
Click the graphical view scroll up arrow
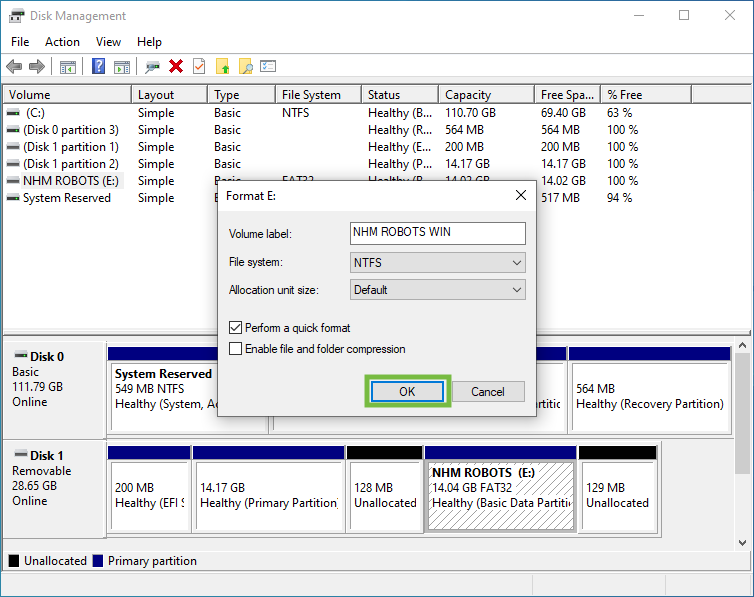[742, 345]
